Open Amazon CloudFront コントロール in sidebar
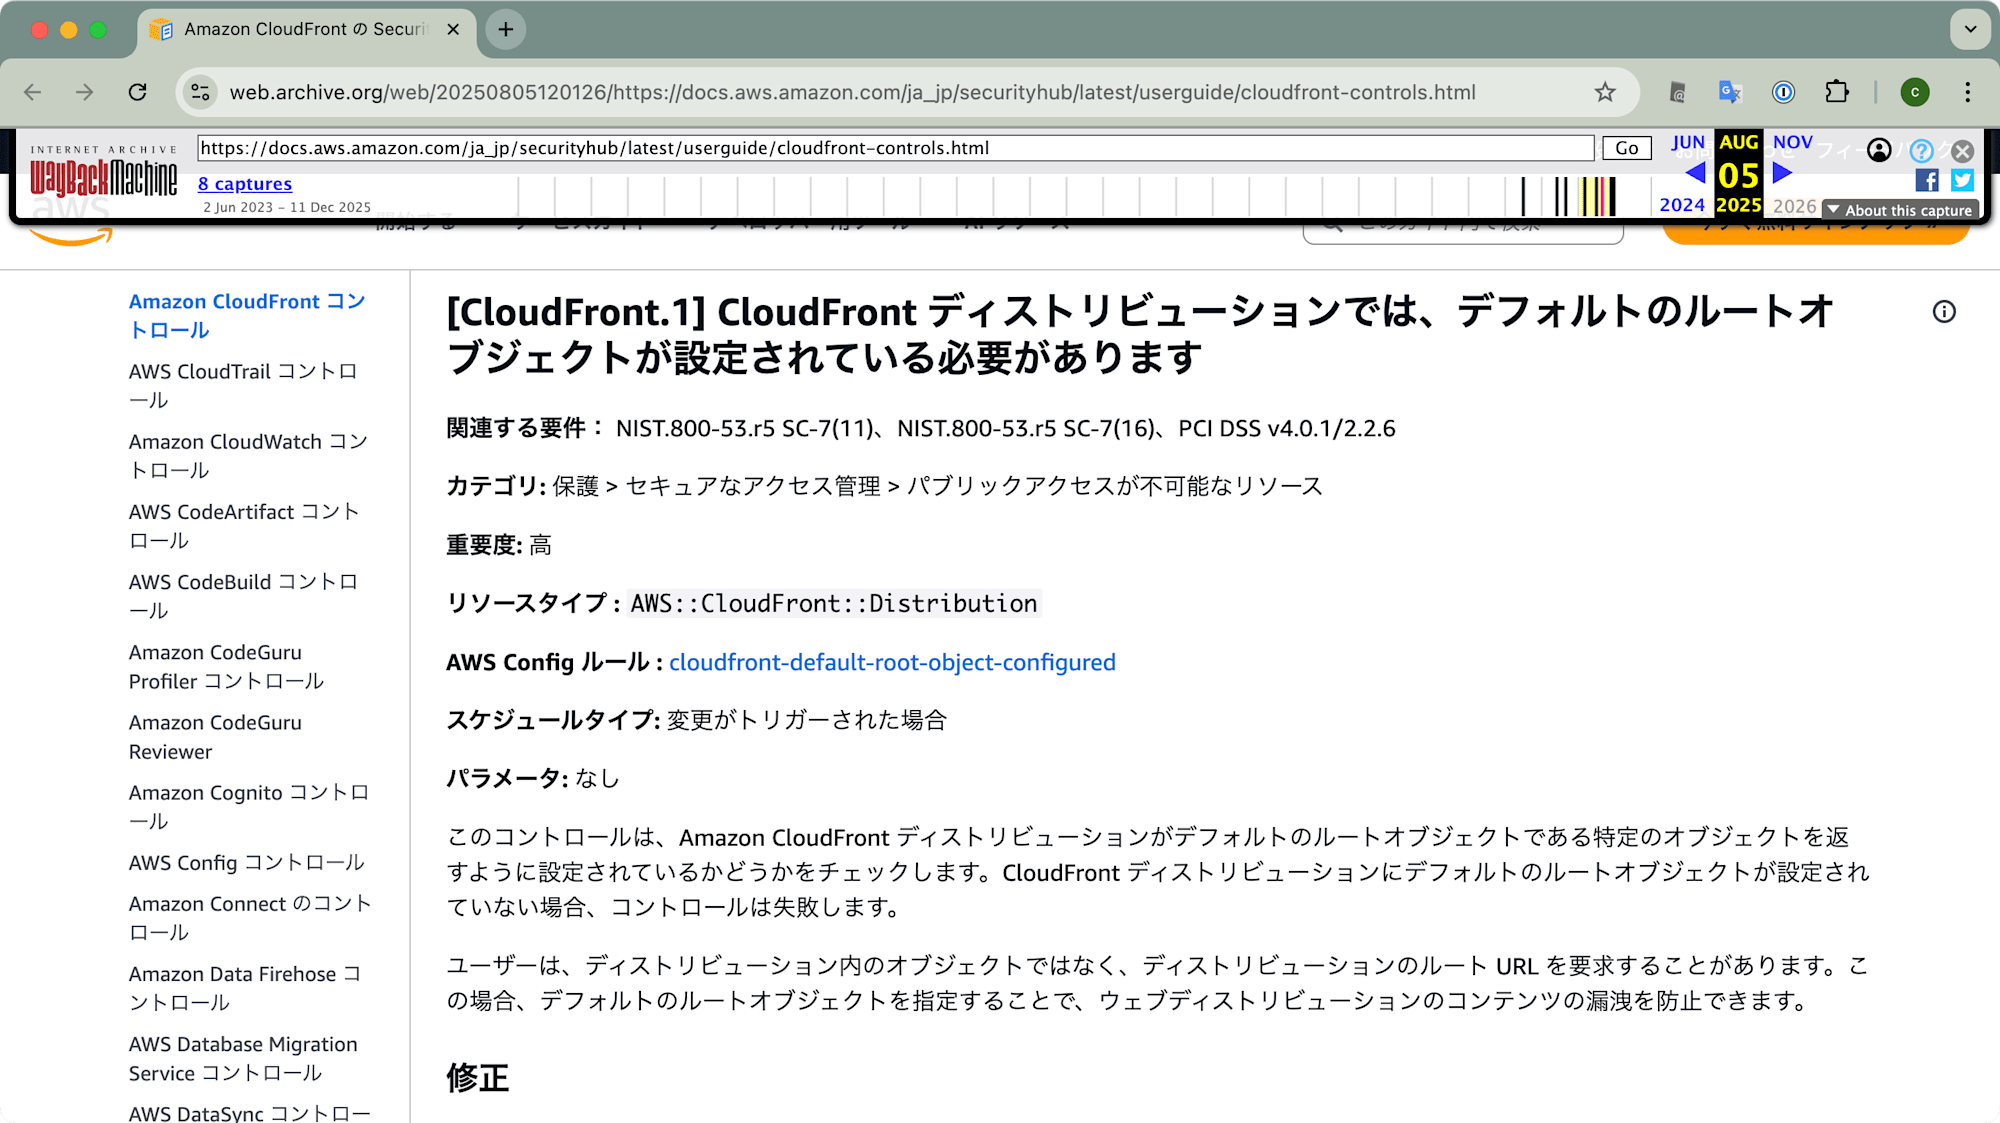Viewport: 2000px width, 1123px height. (247, 316)
